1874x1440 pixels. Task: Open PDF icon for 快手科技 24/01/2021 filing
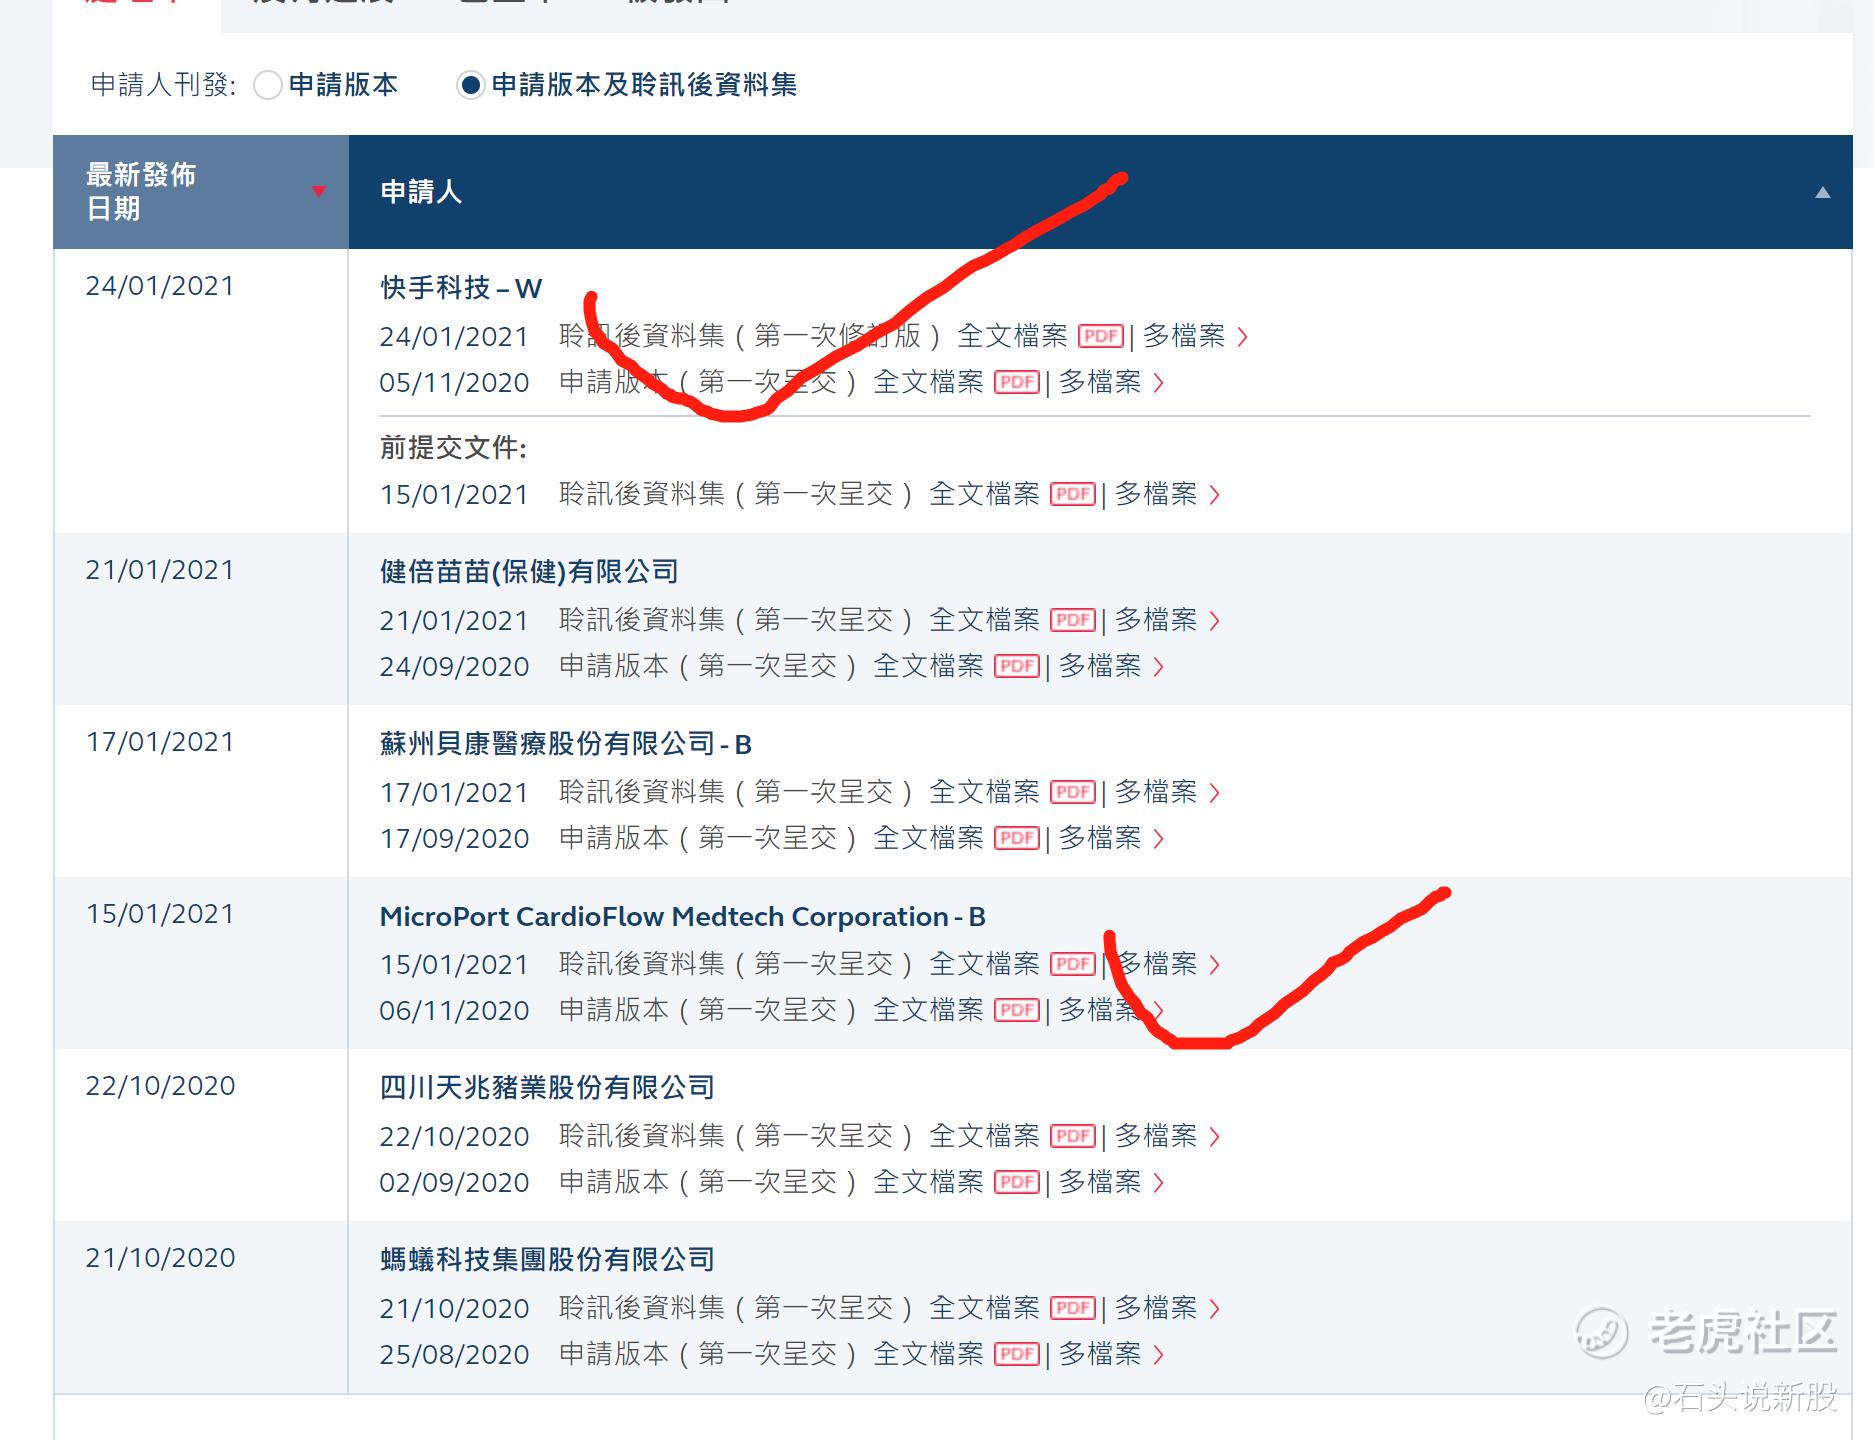1101,336
